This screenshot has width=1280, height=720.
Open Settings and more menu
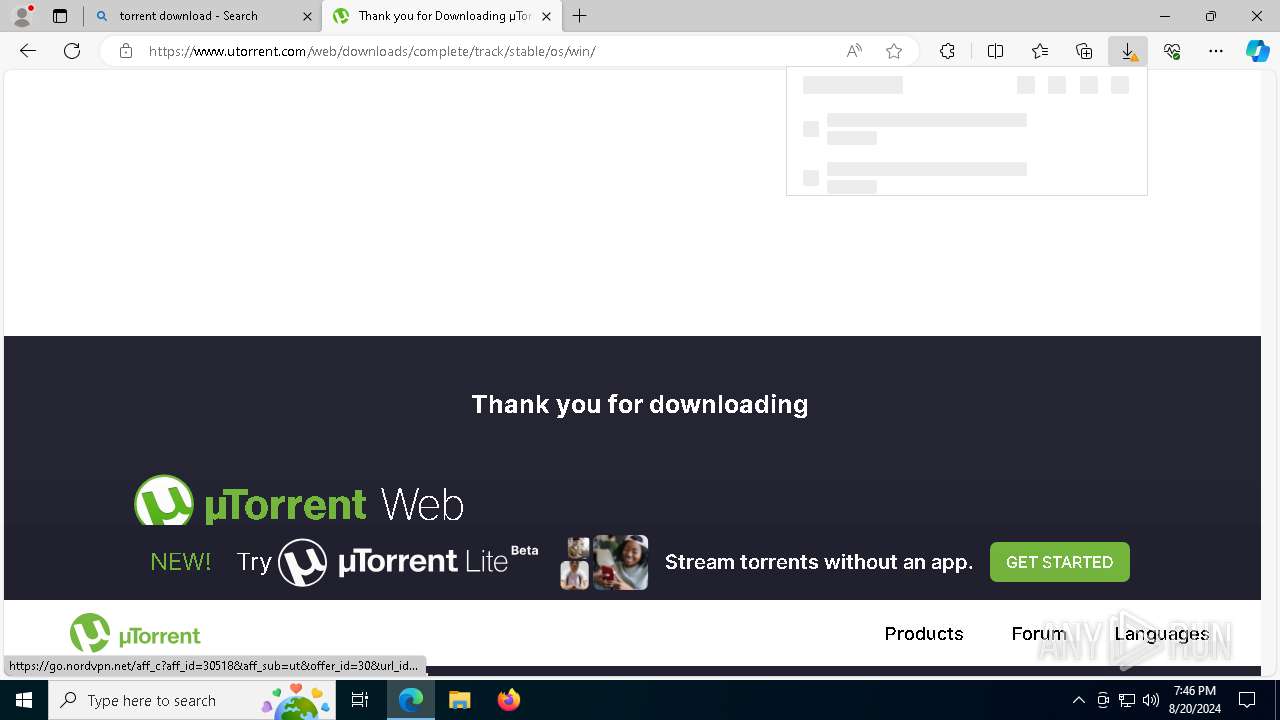pyautogui.click(x=1216, y=51)
